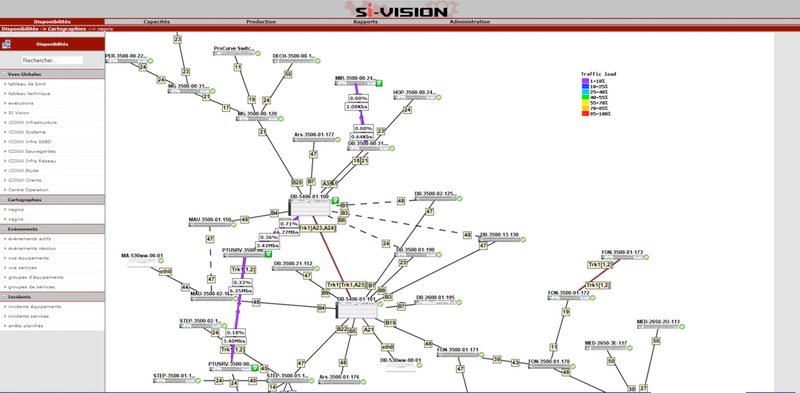Switch to the Rapports top menu
The height and width of the screenshot is (393, 800).
pyautogui.click(x=365, y=22)
